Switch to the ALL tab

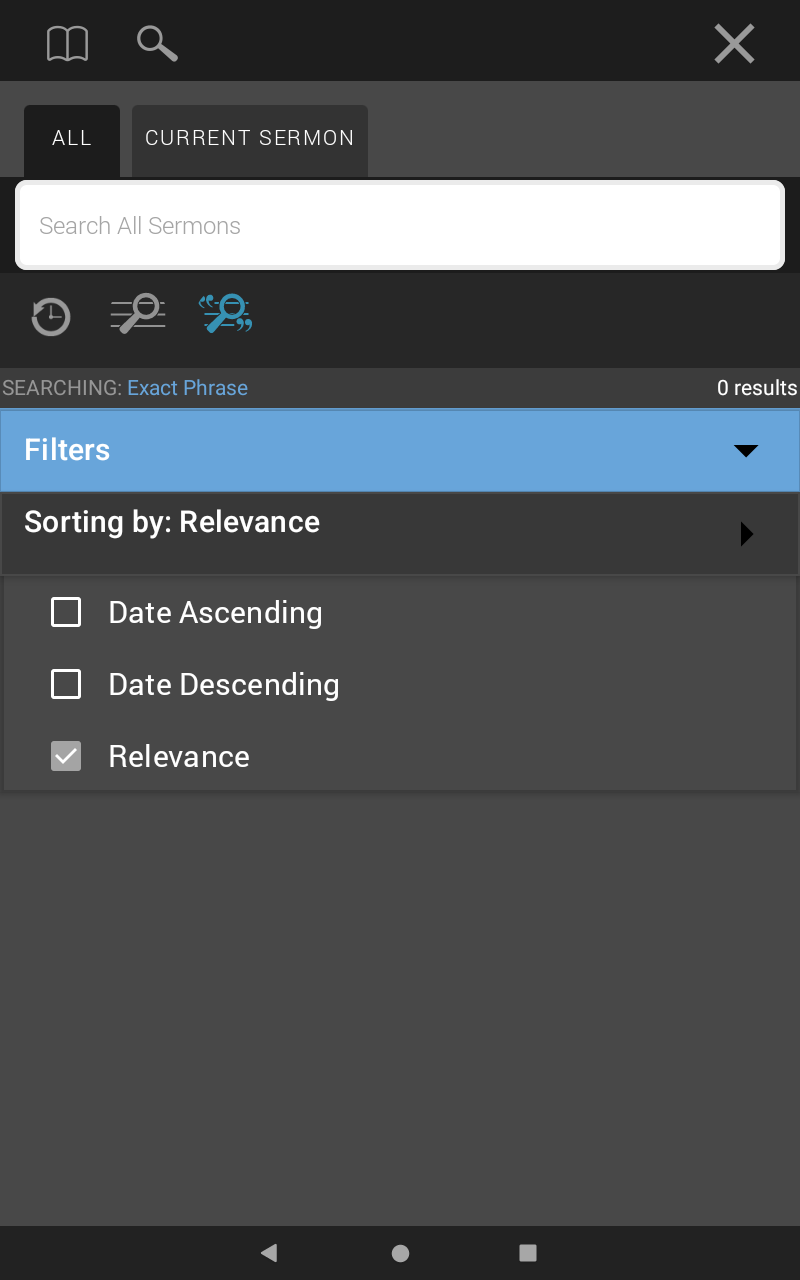[72, 140]
